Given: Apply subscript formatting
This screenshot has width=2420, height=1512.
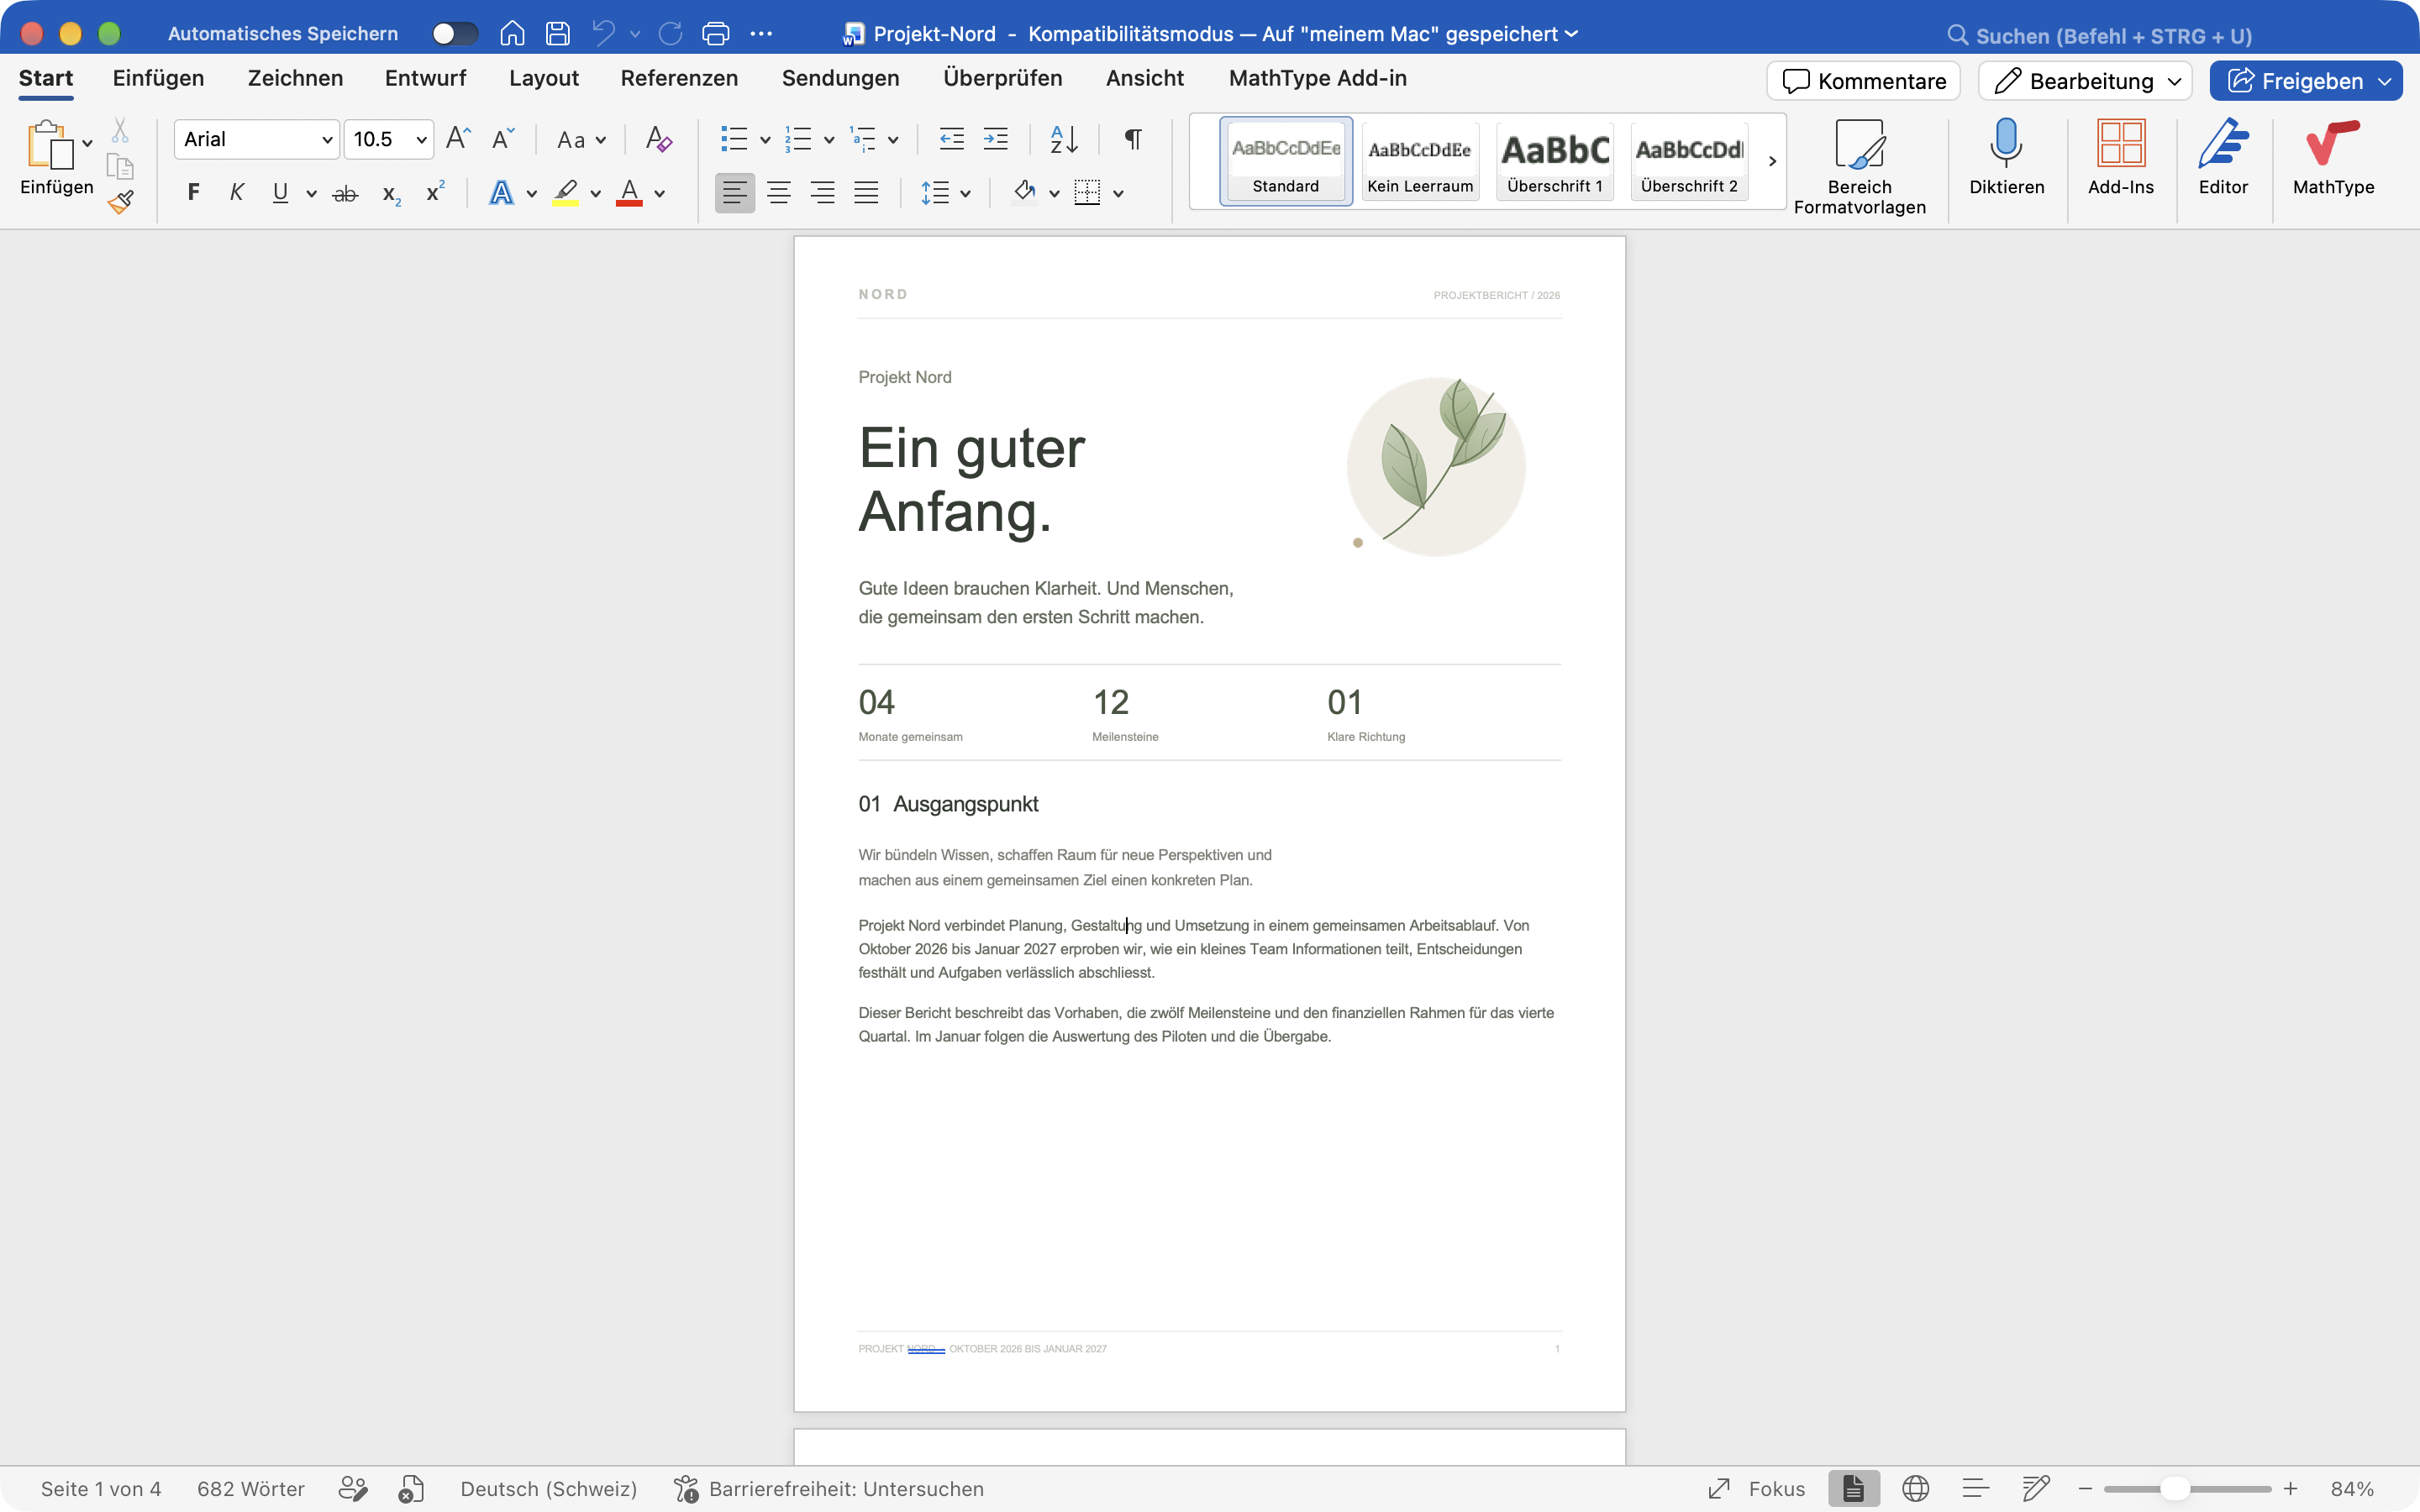Looking at the screenshot, I should [391, 193].
